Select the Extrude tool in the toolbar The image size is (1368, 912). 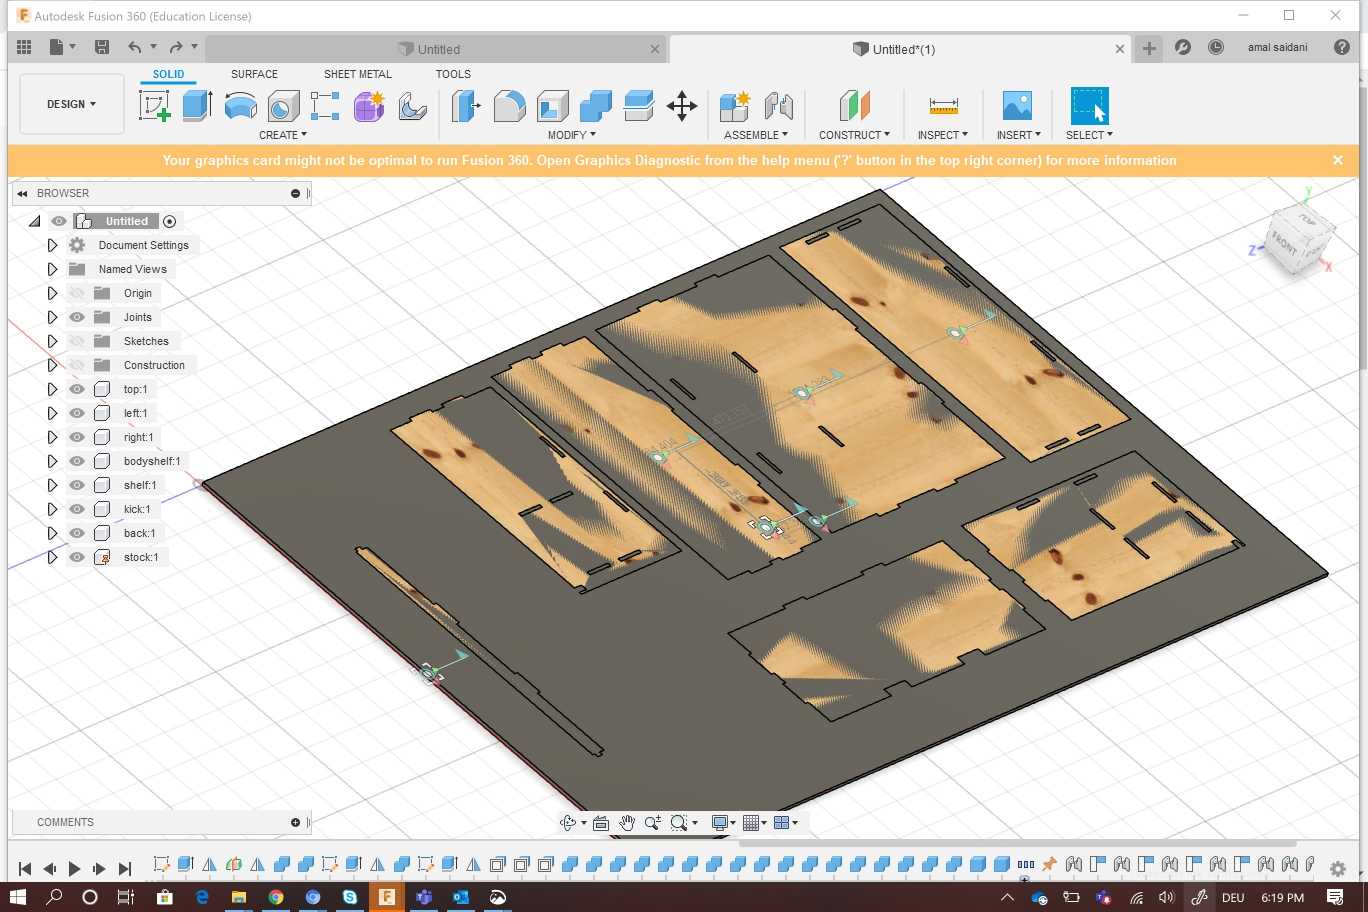coord(197,105)
